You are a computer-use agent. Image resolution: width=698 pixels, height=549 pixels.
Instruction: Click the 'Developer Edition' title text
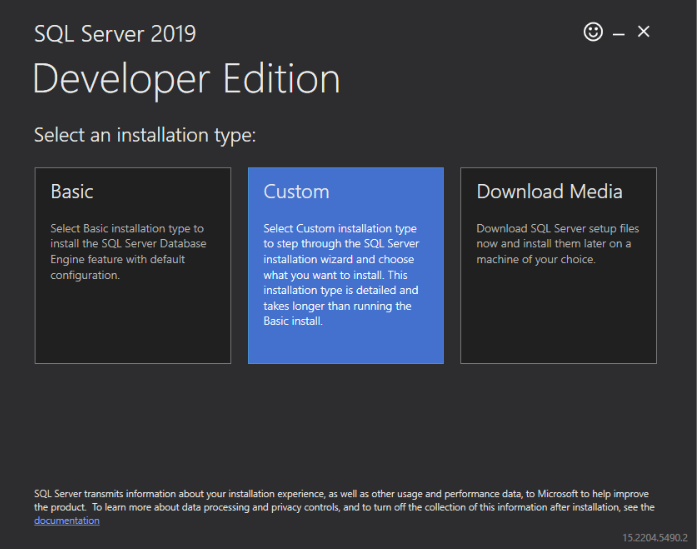click(x=187, y=79)
